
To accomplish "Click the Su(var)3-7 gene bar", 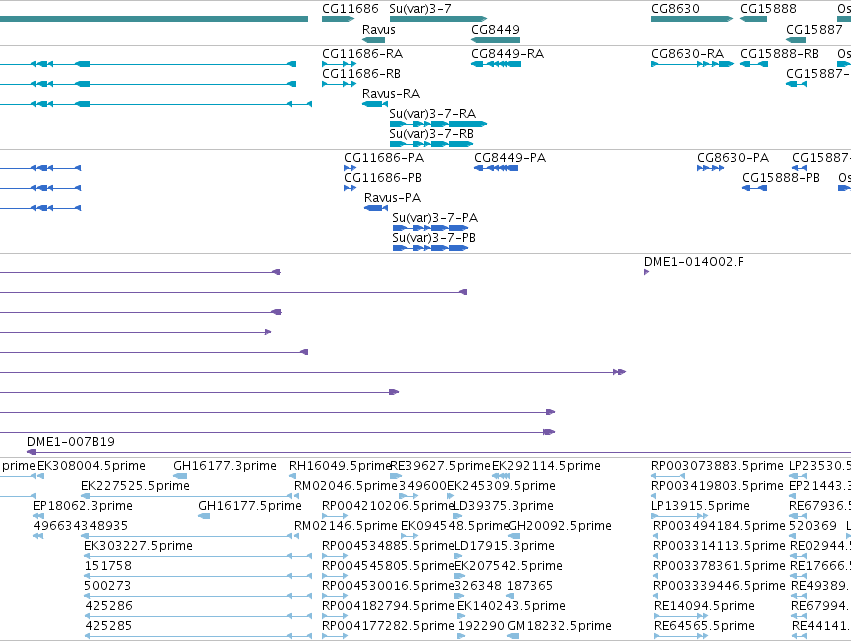I will (438, 19).
